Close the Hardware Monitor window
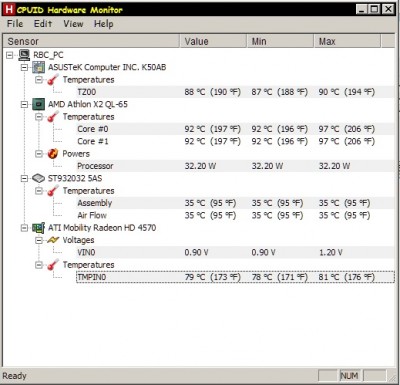 click(x=388, y=9)
